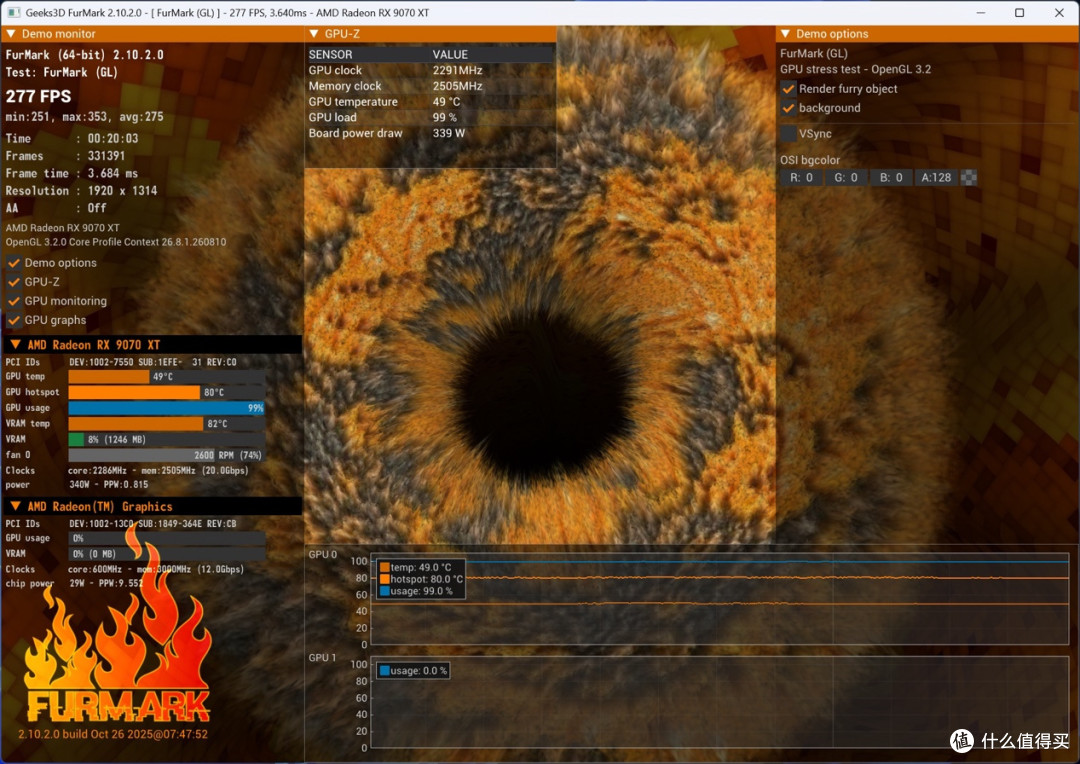This screenshot has height=764, width=1080.
Task: Click the Frames 331391 line
Action: click(65, 156)
